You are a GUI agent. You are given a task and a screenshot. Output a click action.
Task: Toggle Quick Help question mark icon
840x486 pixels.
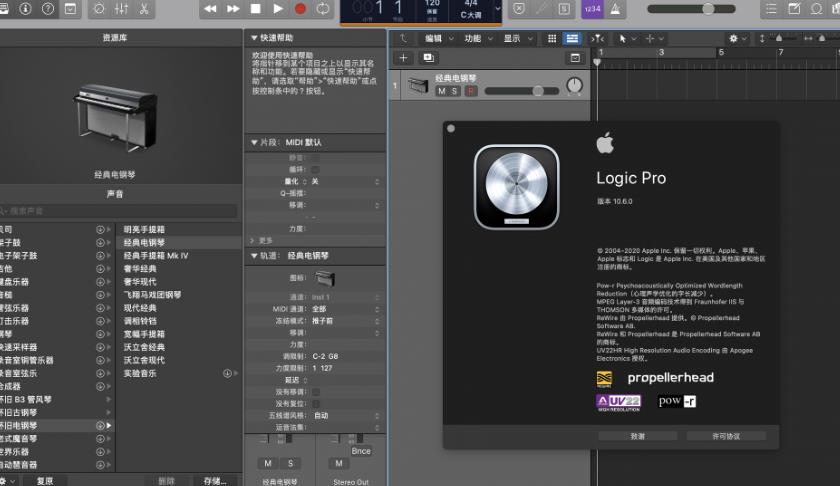pyautogui.click(x=48, y=9)
